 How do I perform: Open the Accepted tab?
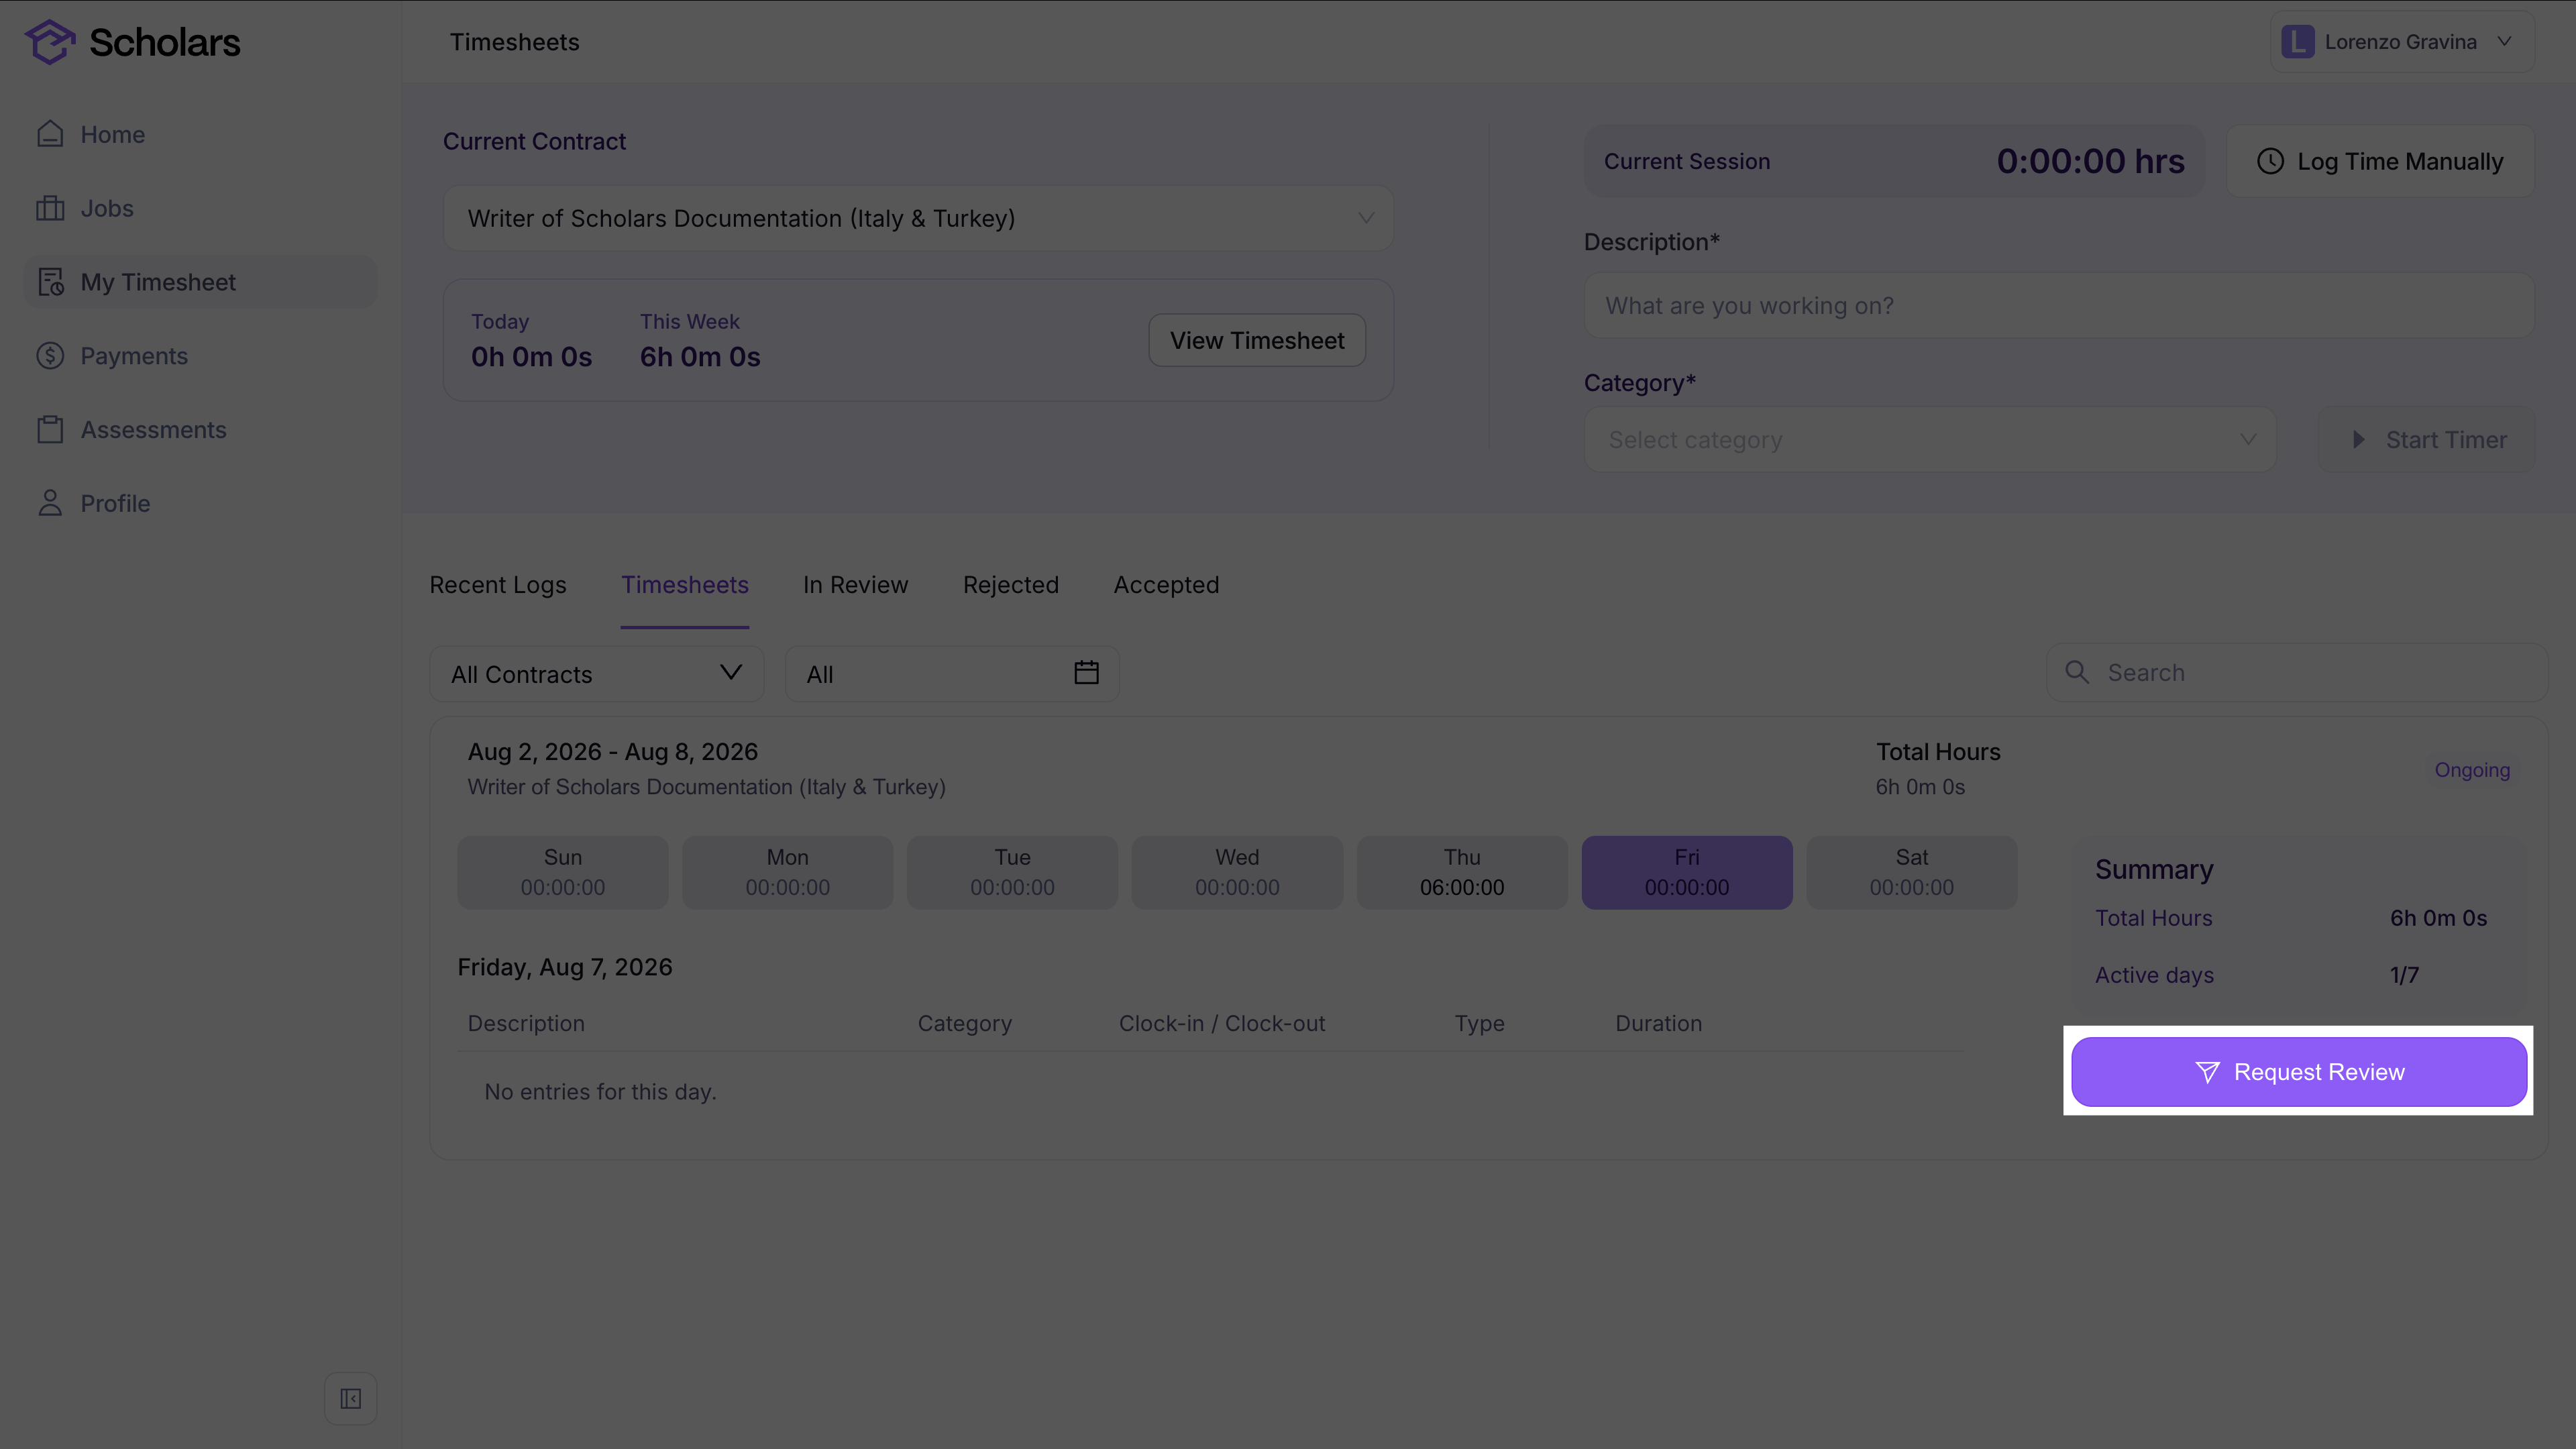tap(1167, 585)
